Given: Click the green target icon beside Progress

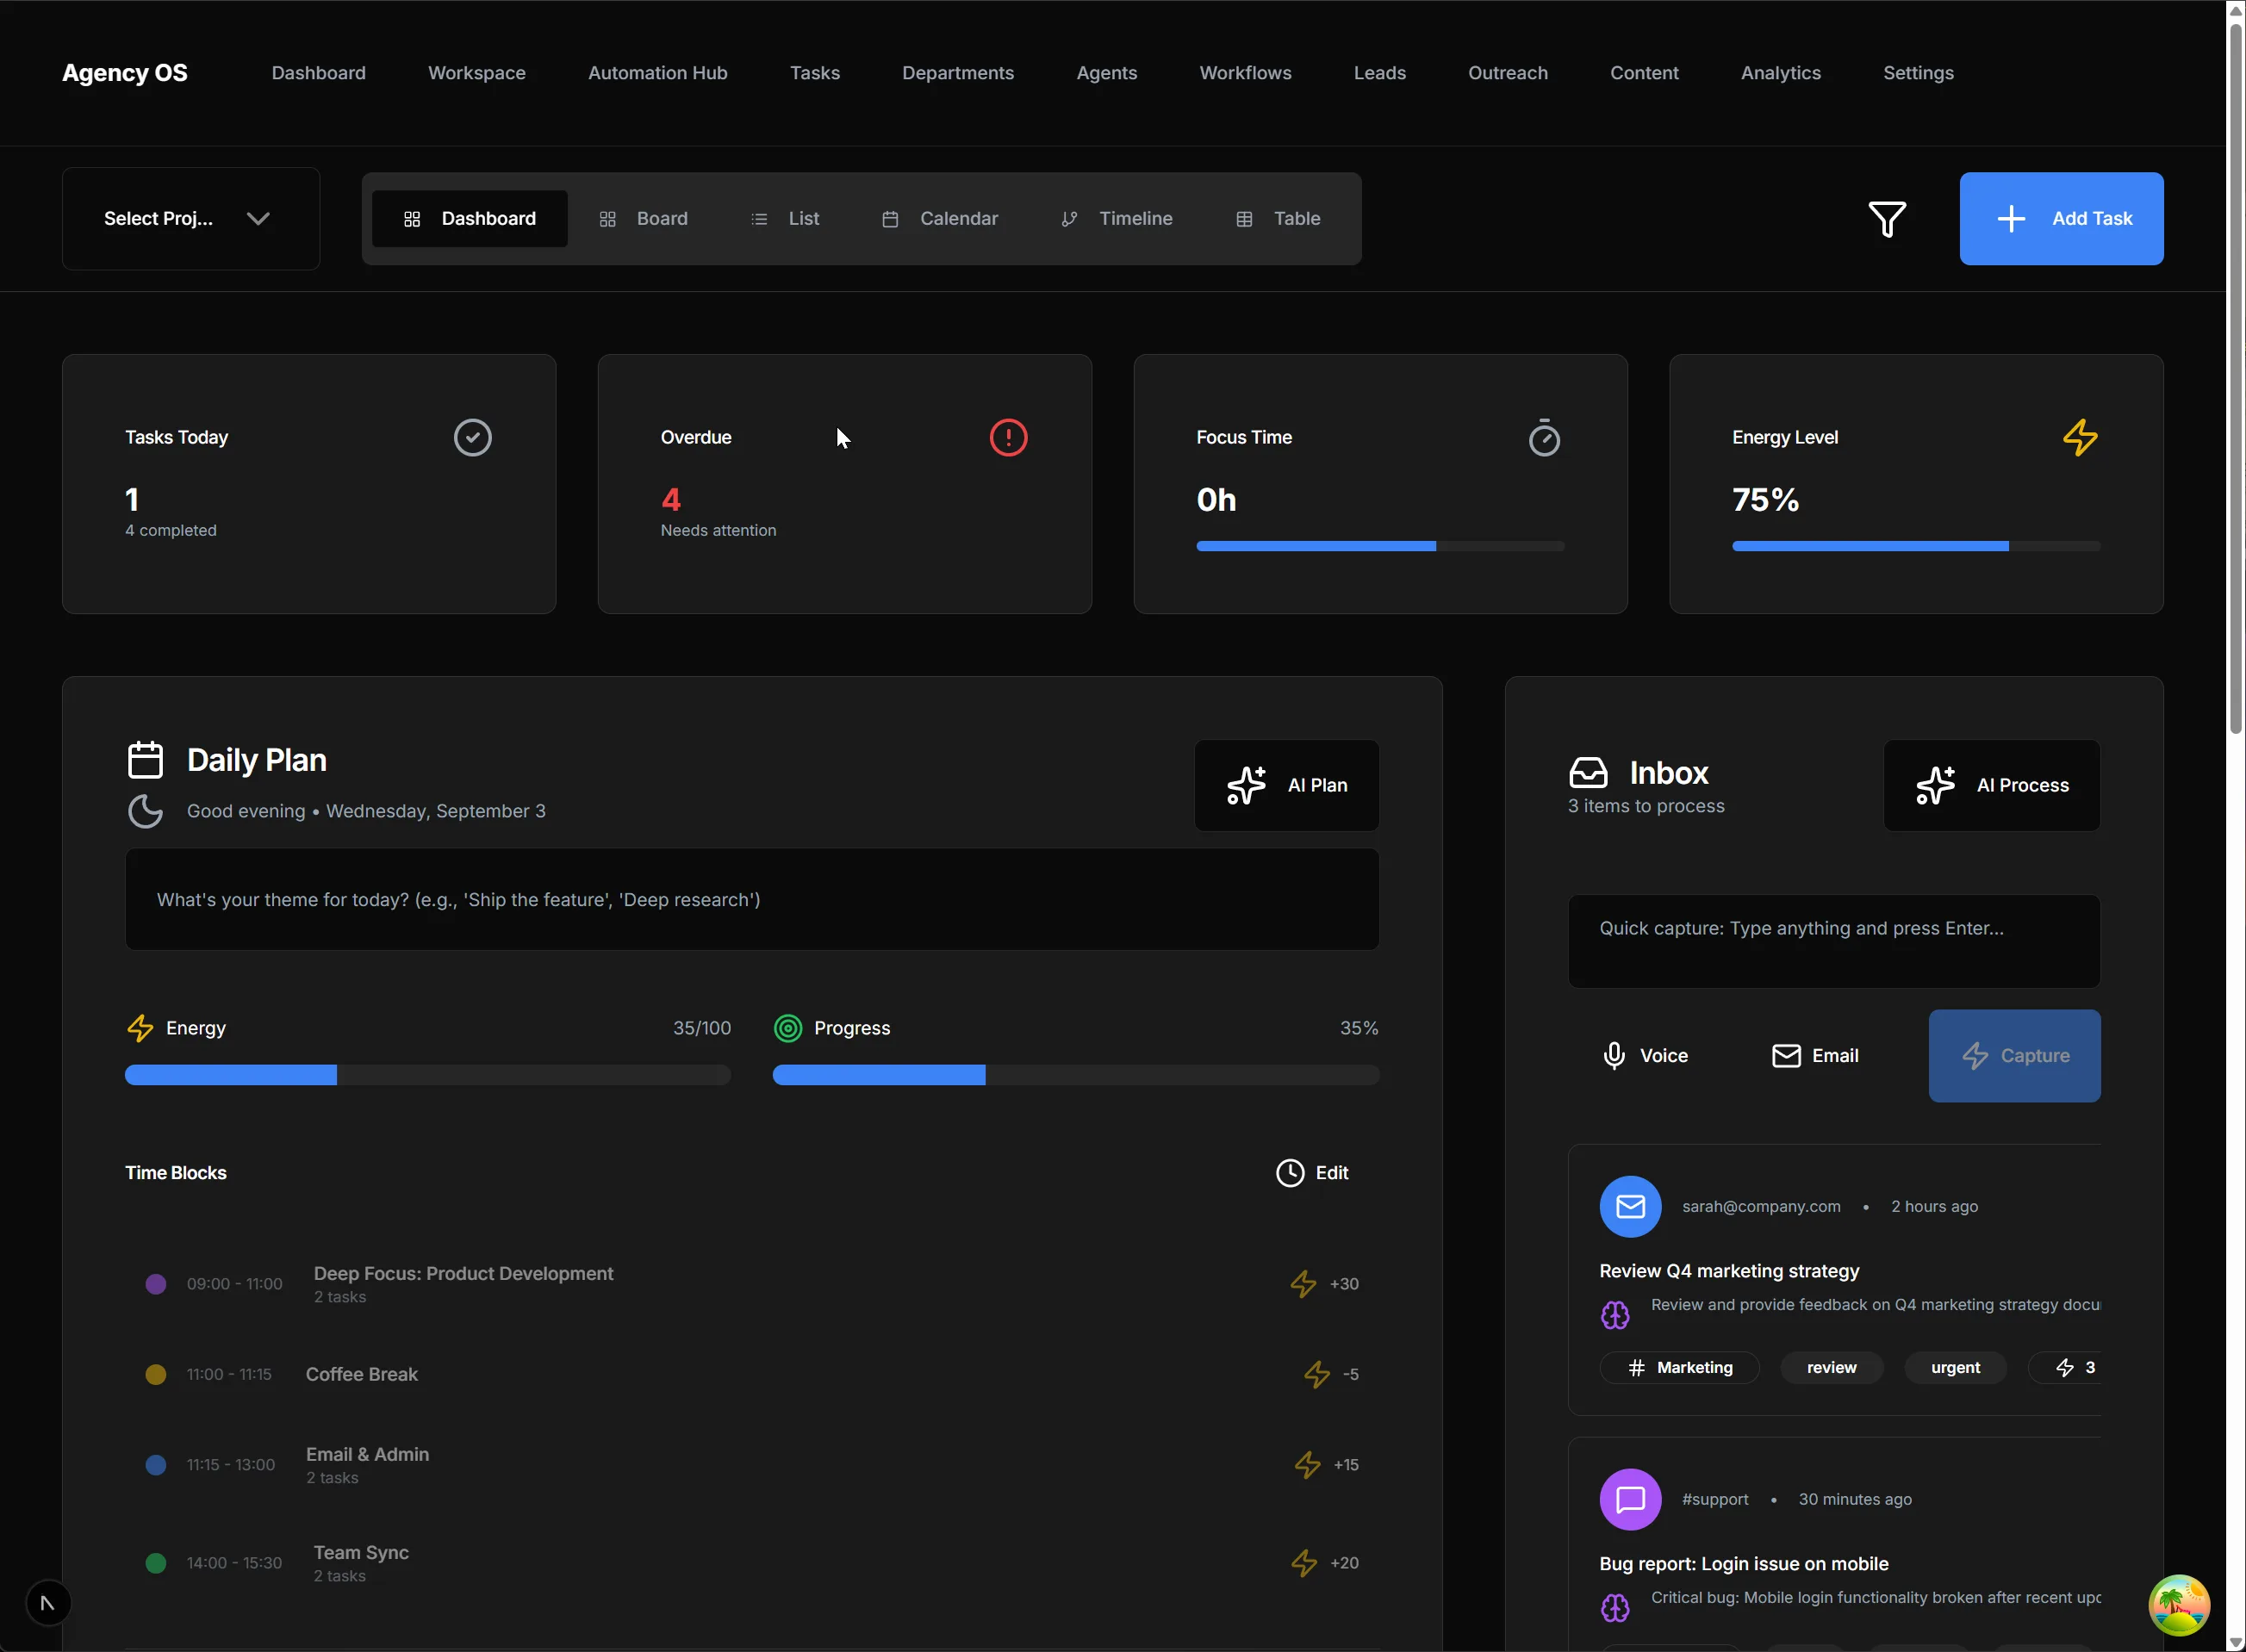Looking at the screenshot, I should (788, 1028).
